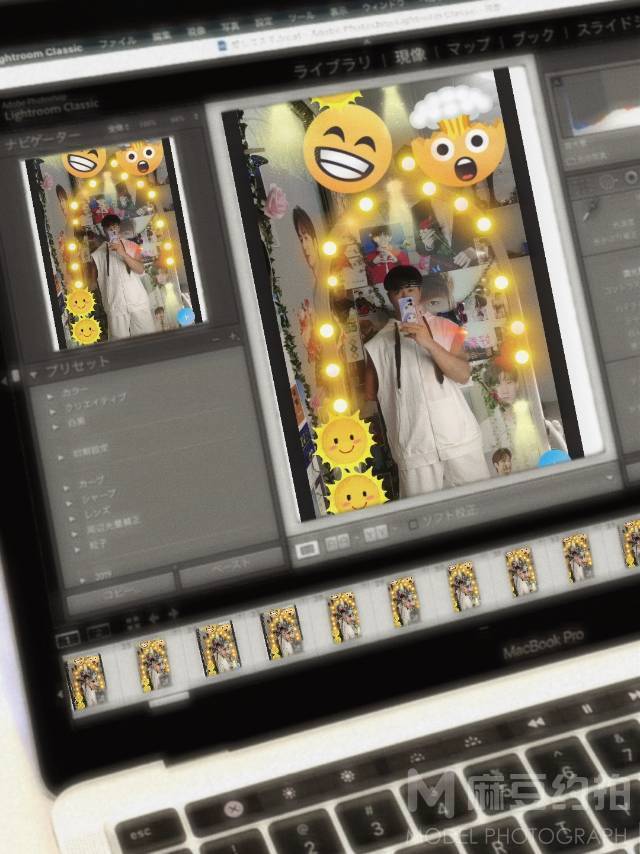Screen dimensions: 640x854
Task: Collapse the プリセット panel
Action: (x=34, y=375)
